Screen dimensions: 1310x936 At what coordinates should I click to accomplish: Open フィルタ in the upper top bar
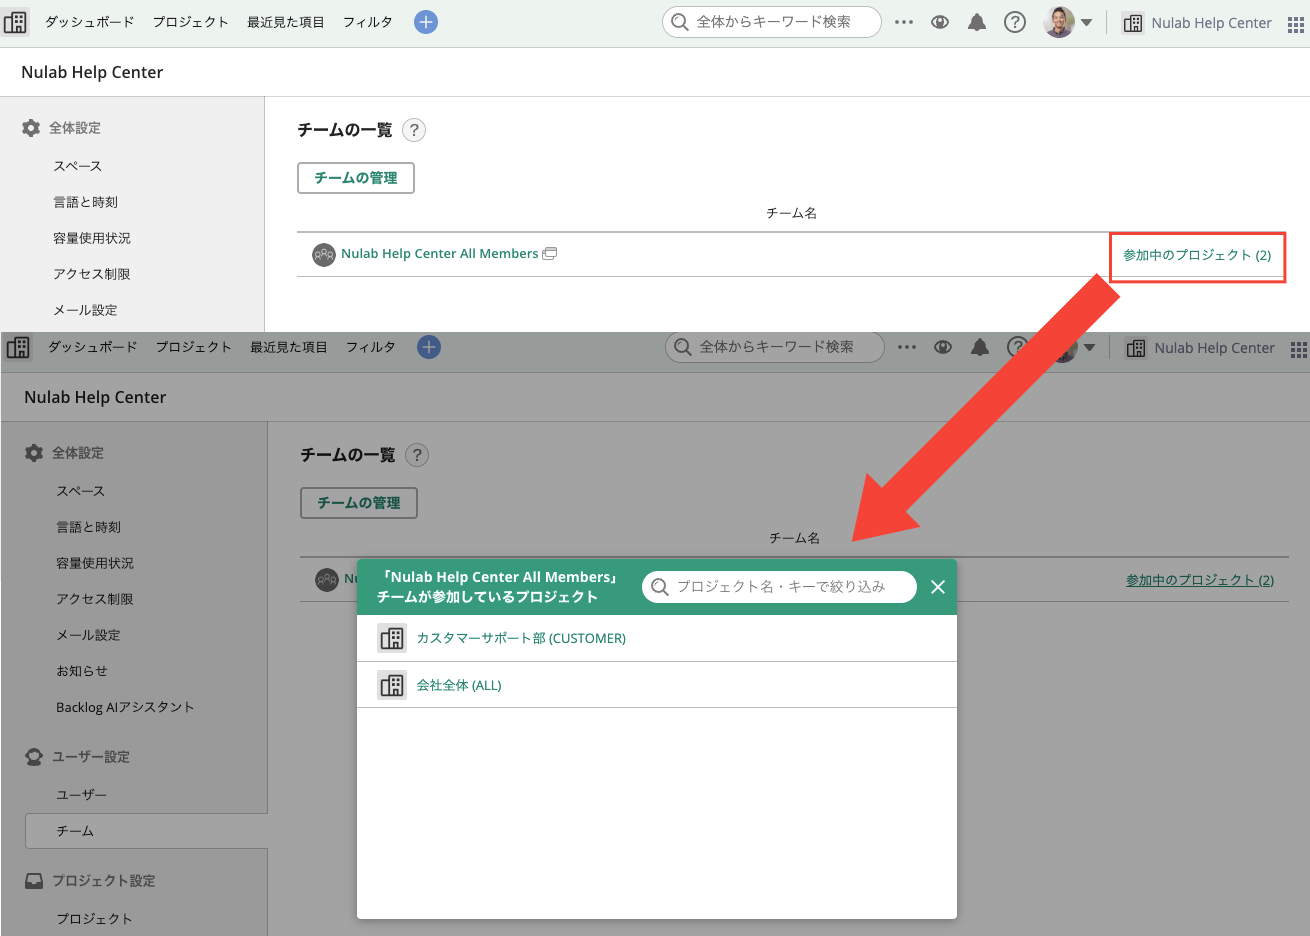tap(368, 22)
